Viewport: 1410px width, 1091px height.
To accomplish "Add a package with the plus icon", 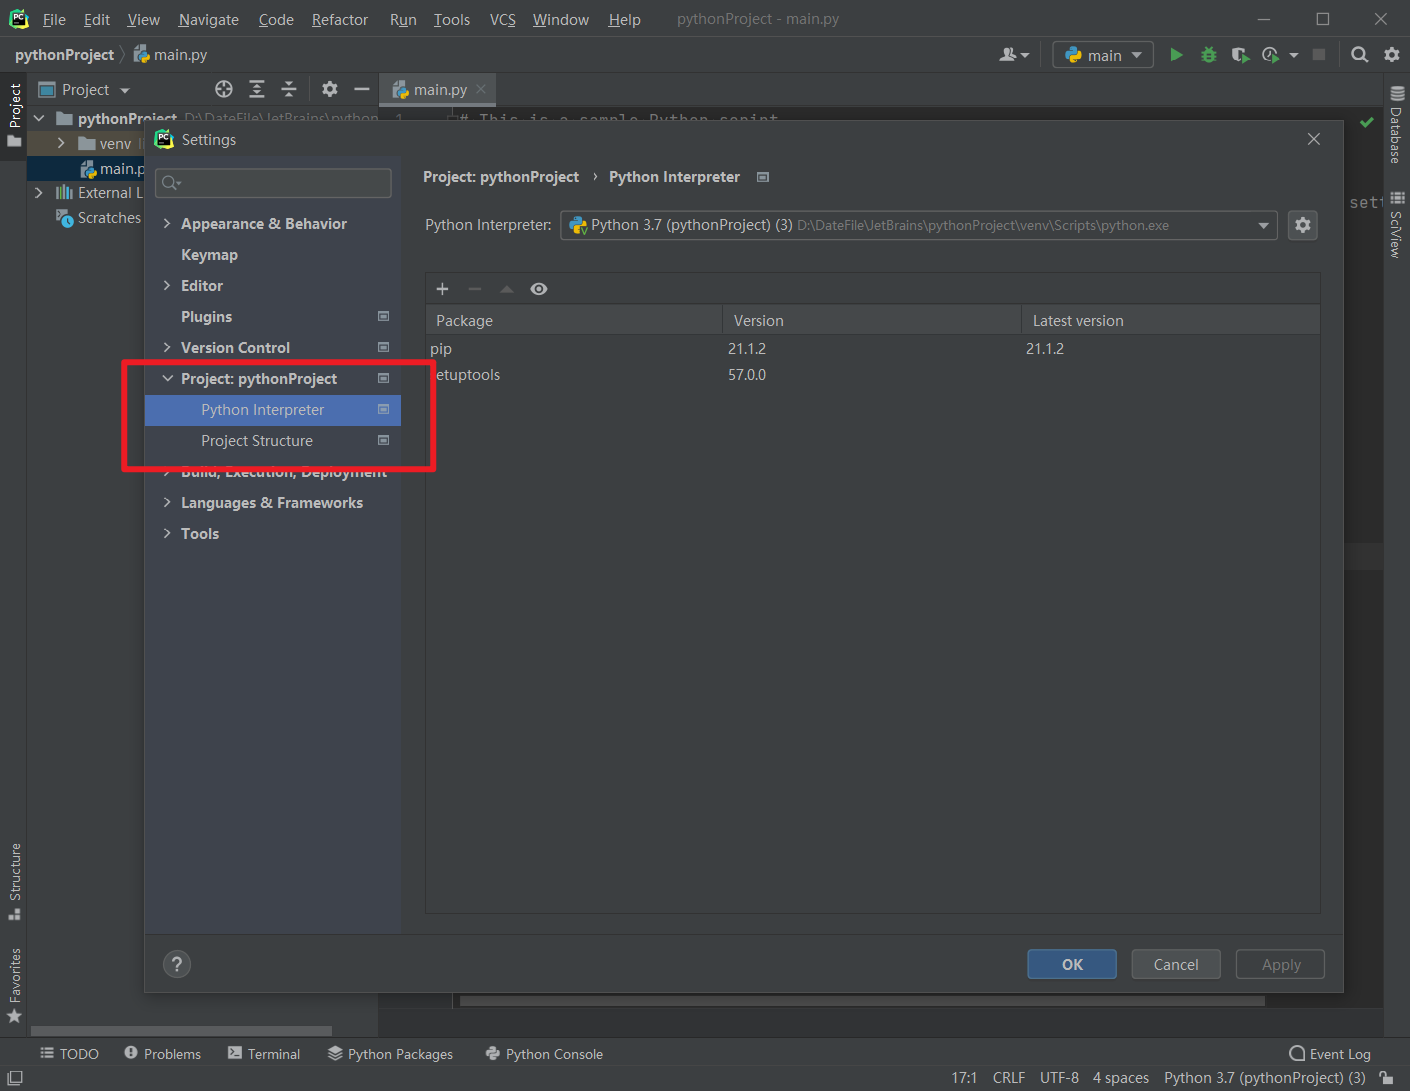I will point(442,289).
